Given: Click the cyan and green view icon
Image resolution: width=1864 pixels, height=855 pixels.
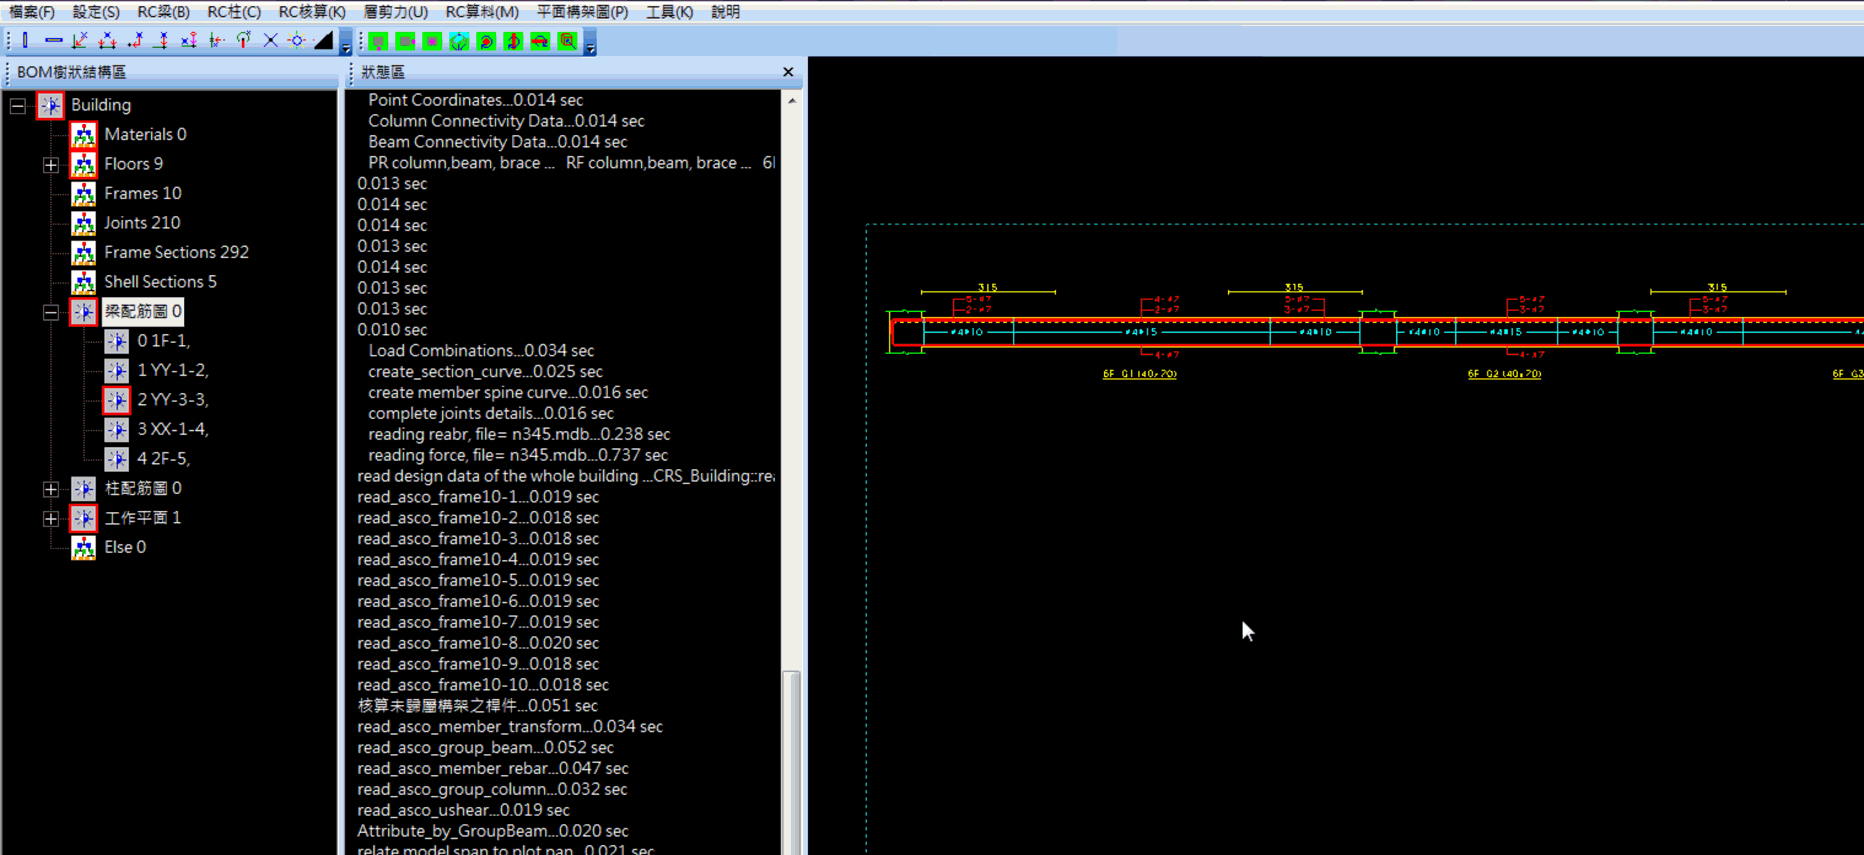Looking at the screenshot, I should tap(459, 42).
